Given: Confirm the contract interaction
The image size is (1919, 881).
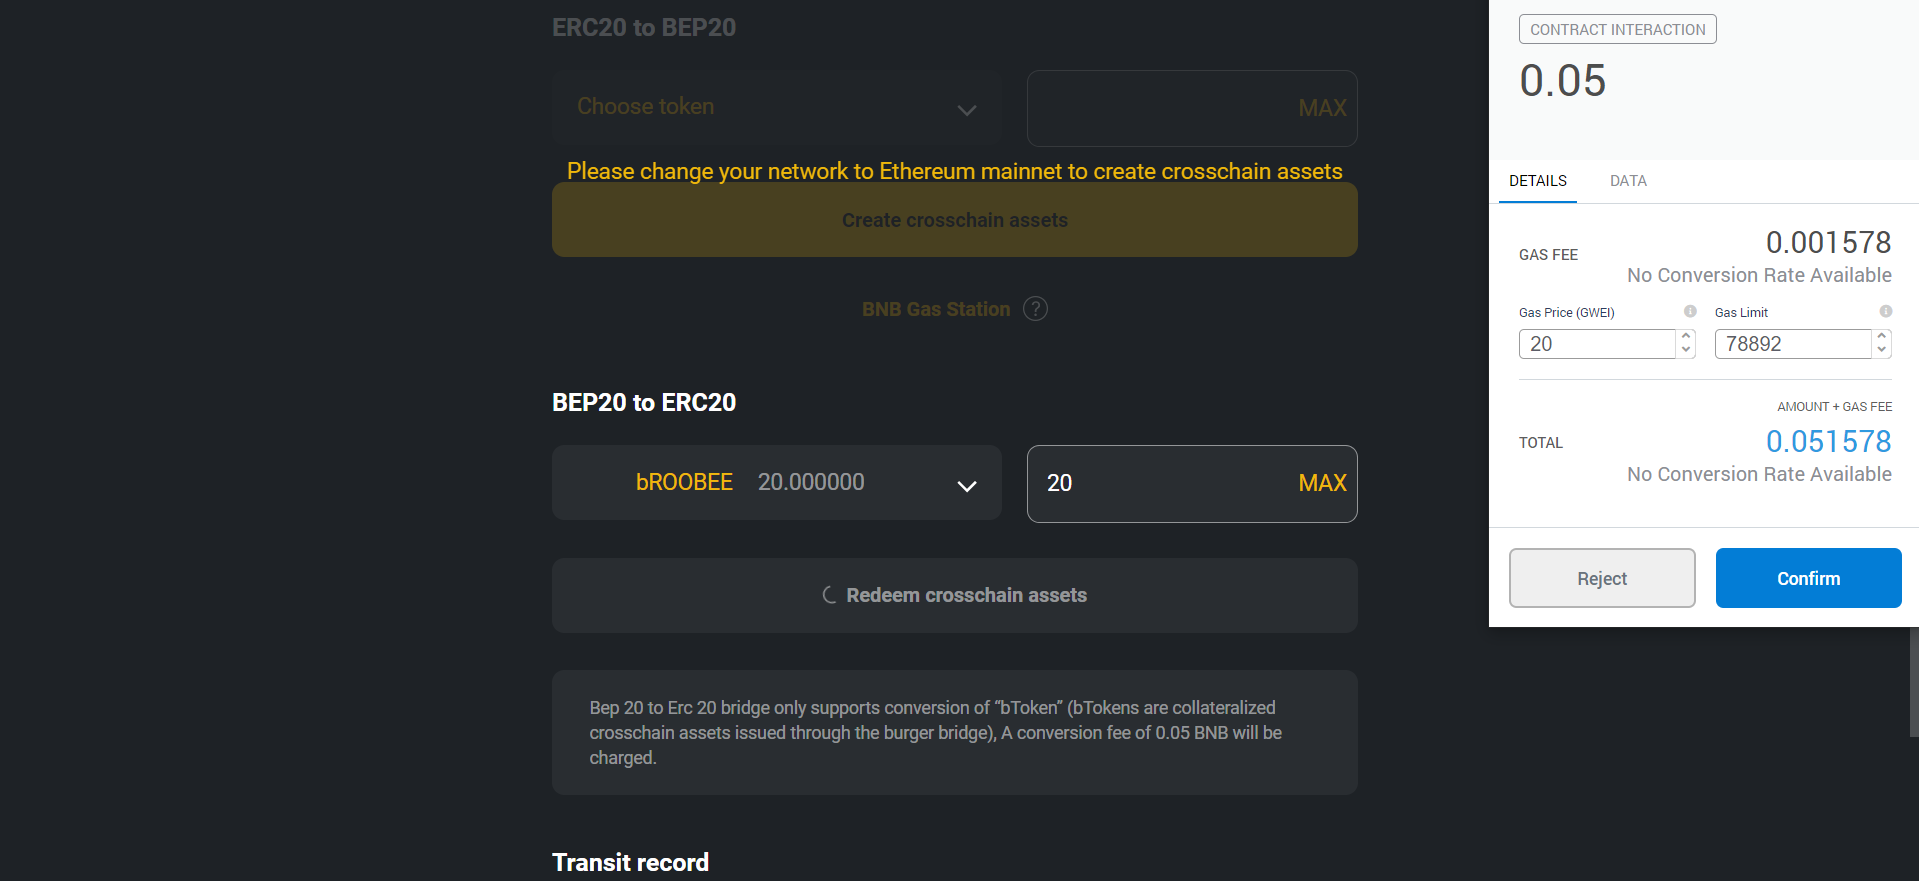Looking at the screenshot, I should 1809,578.
